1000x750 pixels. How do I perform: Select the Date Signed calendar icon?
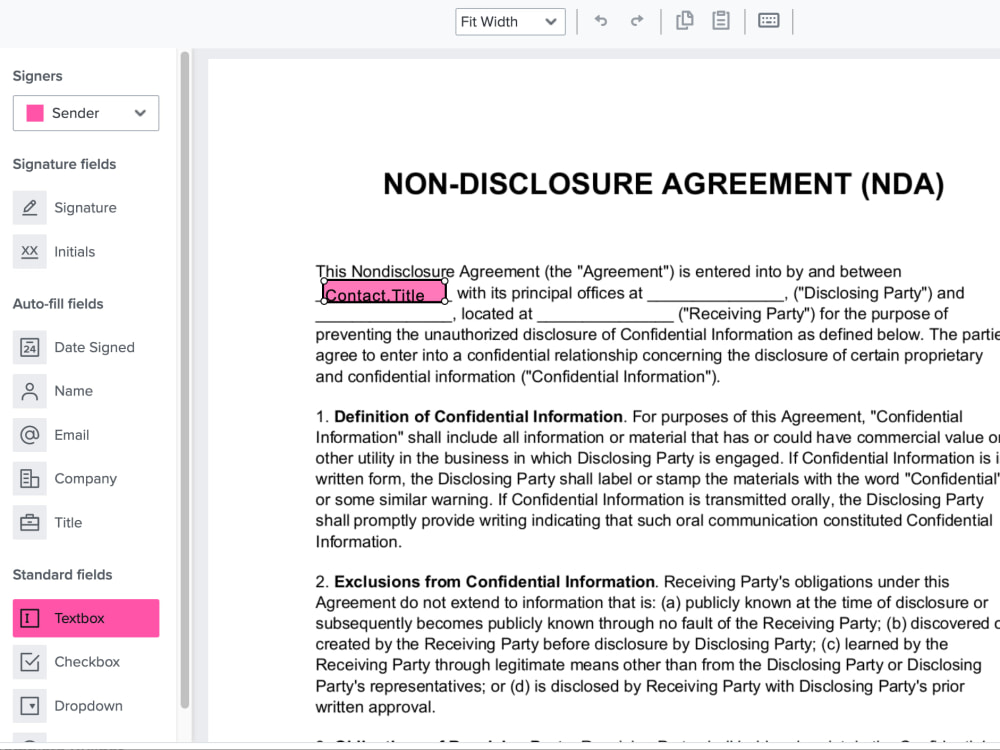pyautogui.click(x=29, y=347)
